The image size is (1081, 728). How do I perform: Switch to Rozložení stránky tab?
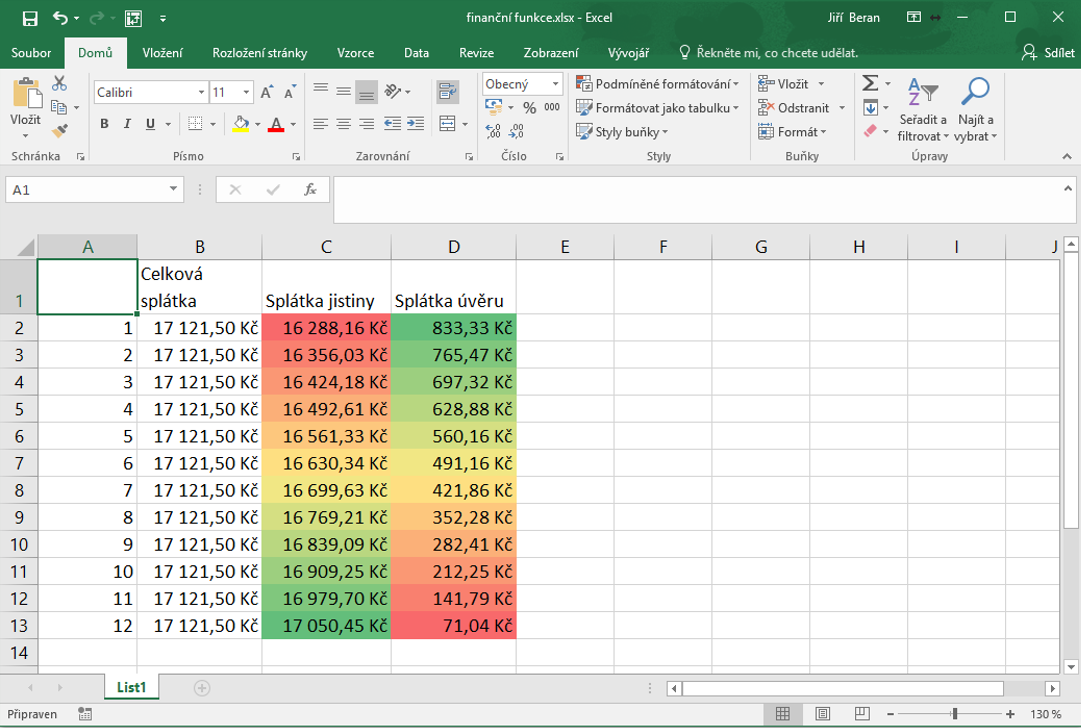[260, 53]
